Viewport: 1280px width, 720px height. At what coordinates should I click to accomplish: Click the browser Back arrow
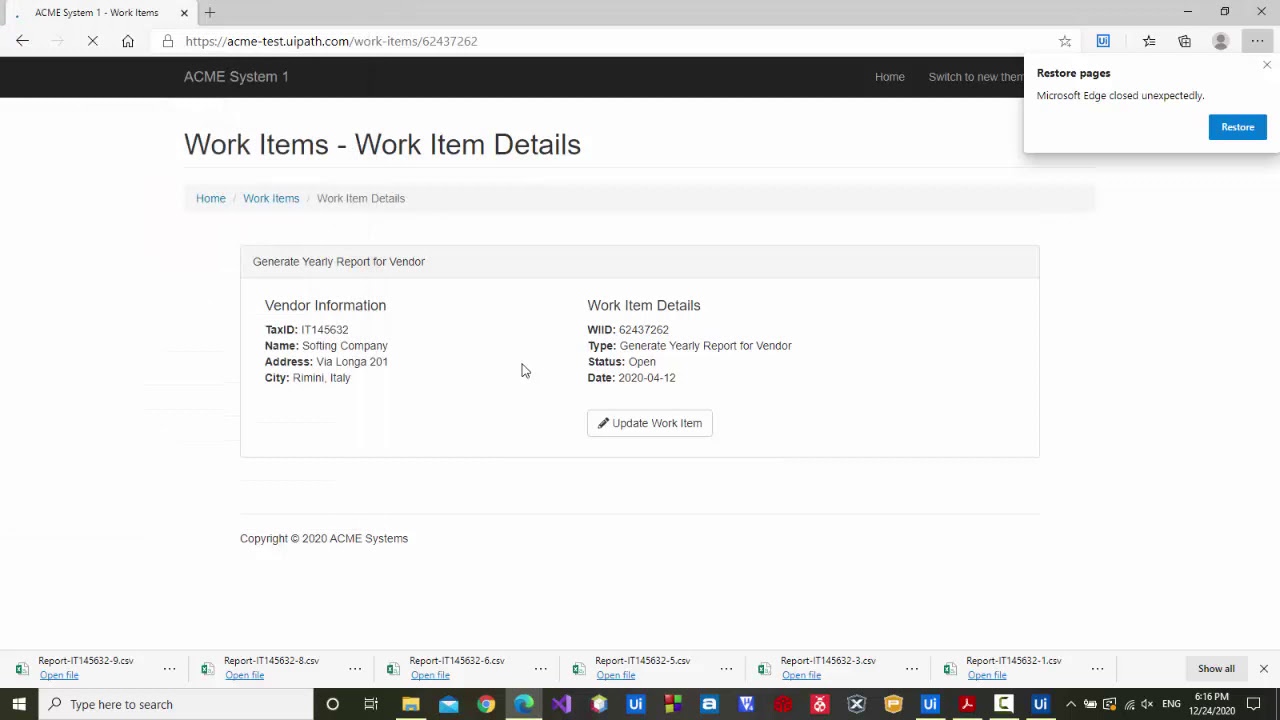pyautogui.click(x=22, y=41)
